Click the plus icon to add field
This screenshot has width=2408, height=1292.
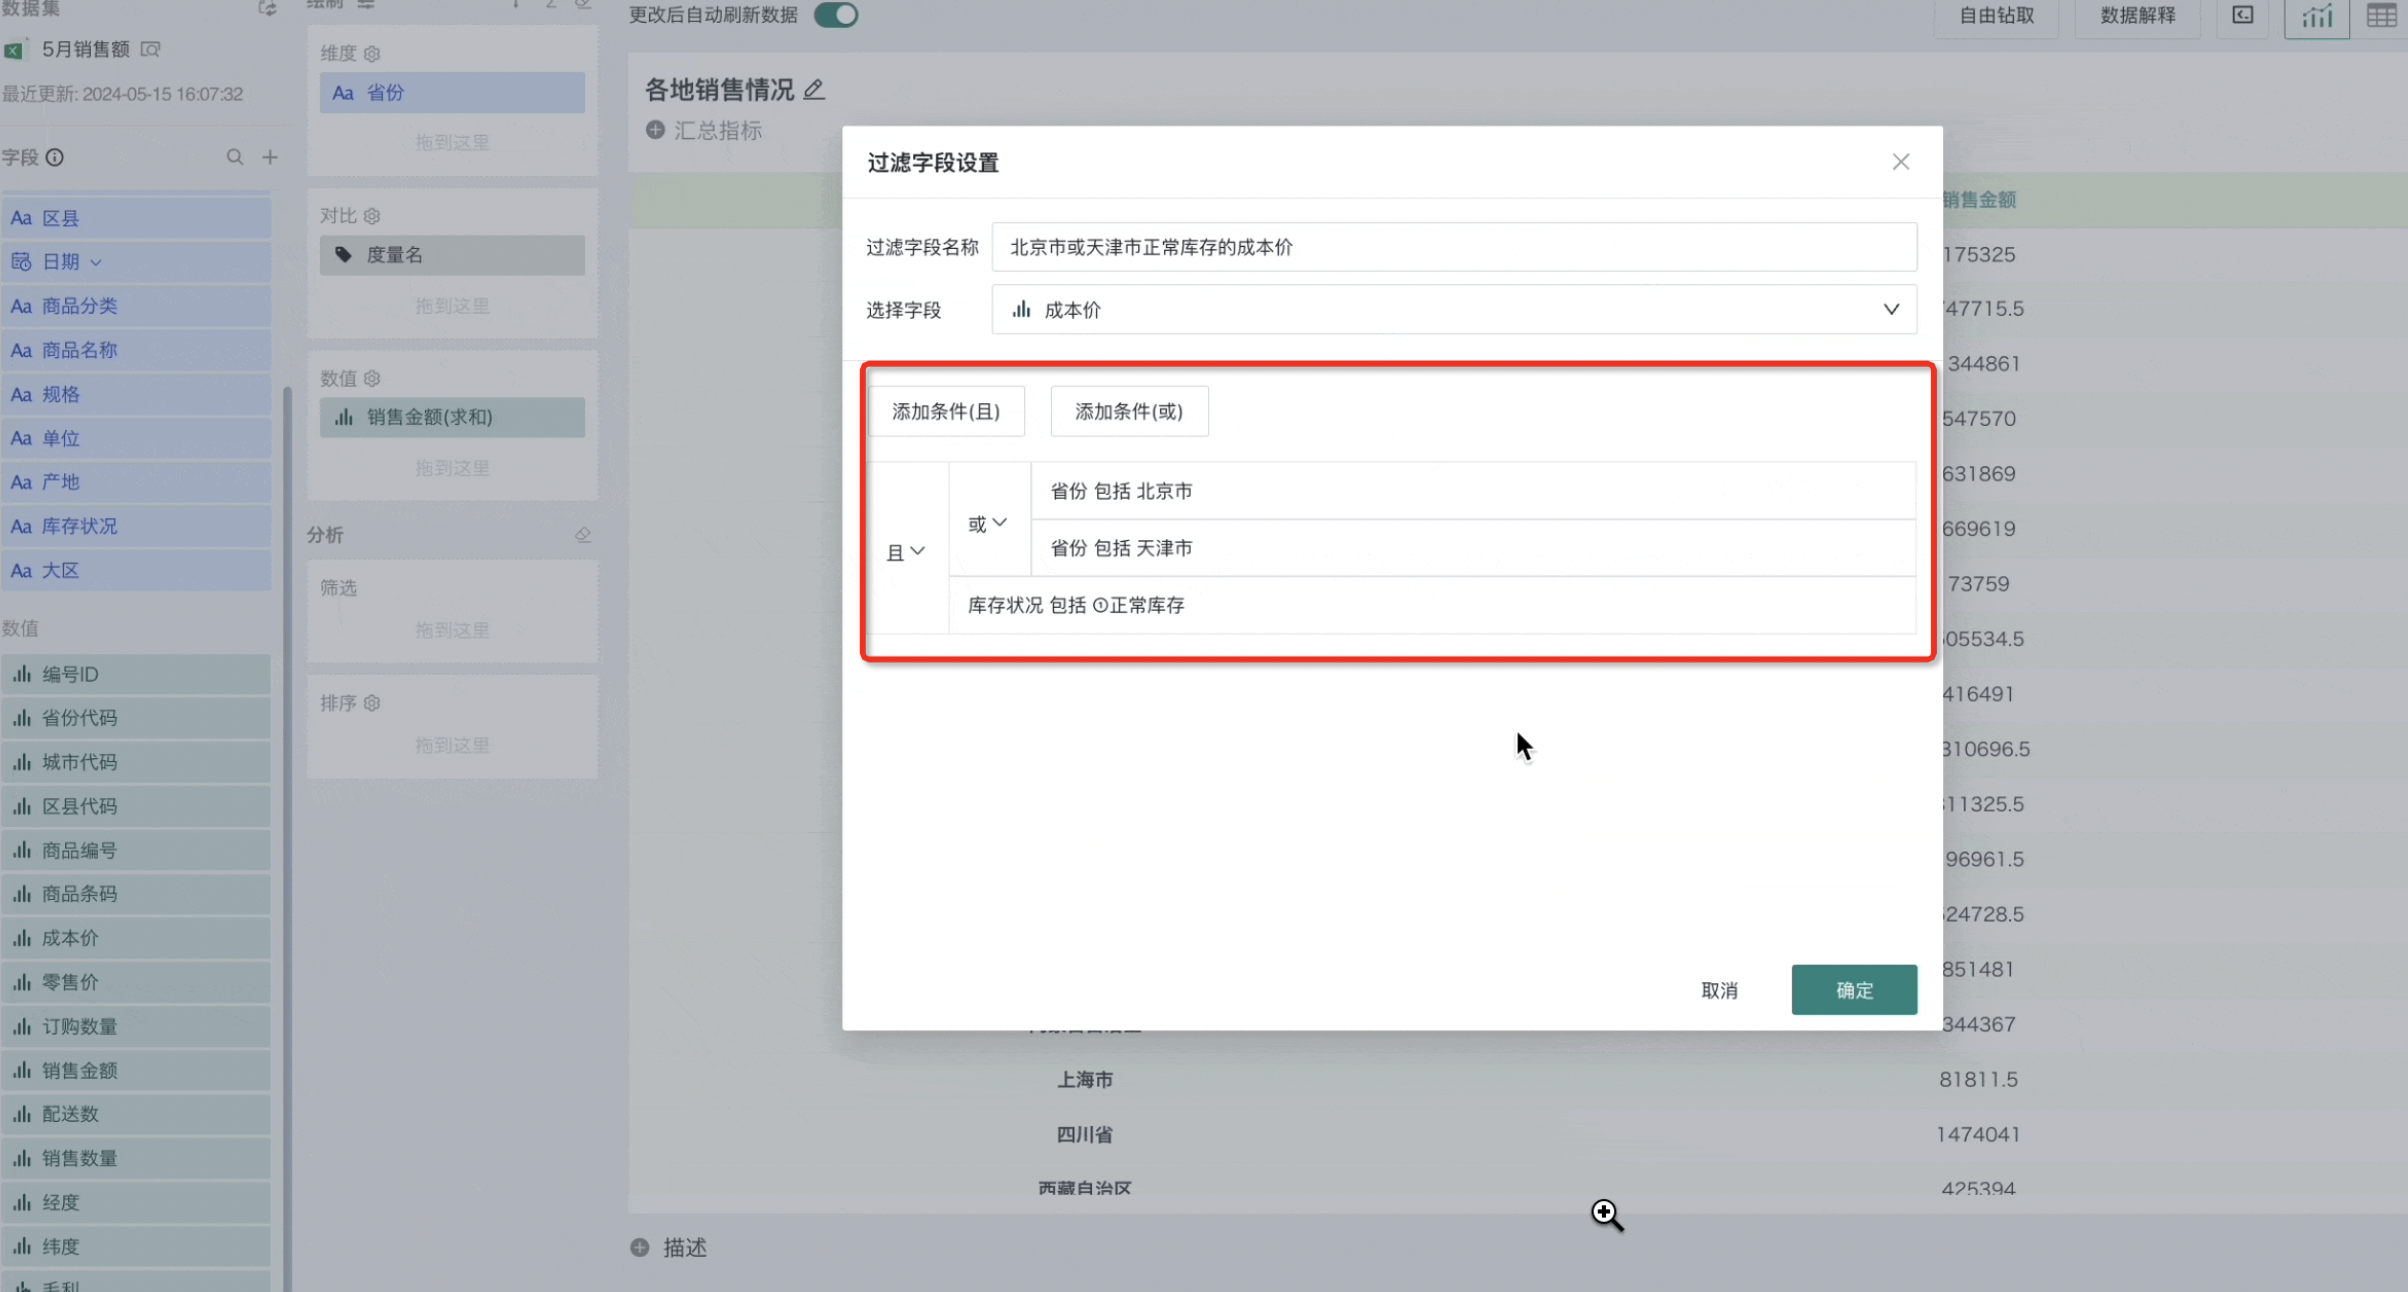[x=270, y=157]
